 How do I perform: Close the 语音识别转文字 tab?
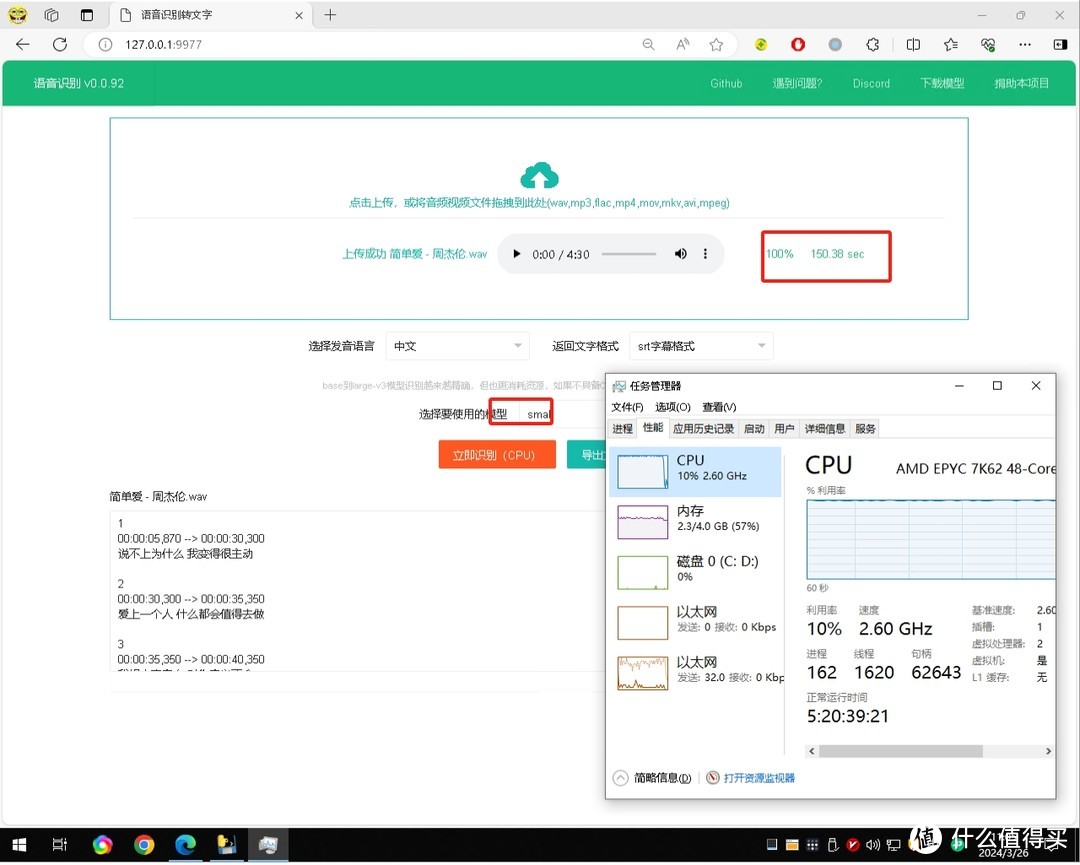pos(299,15)
